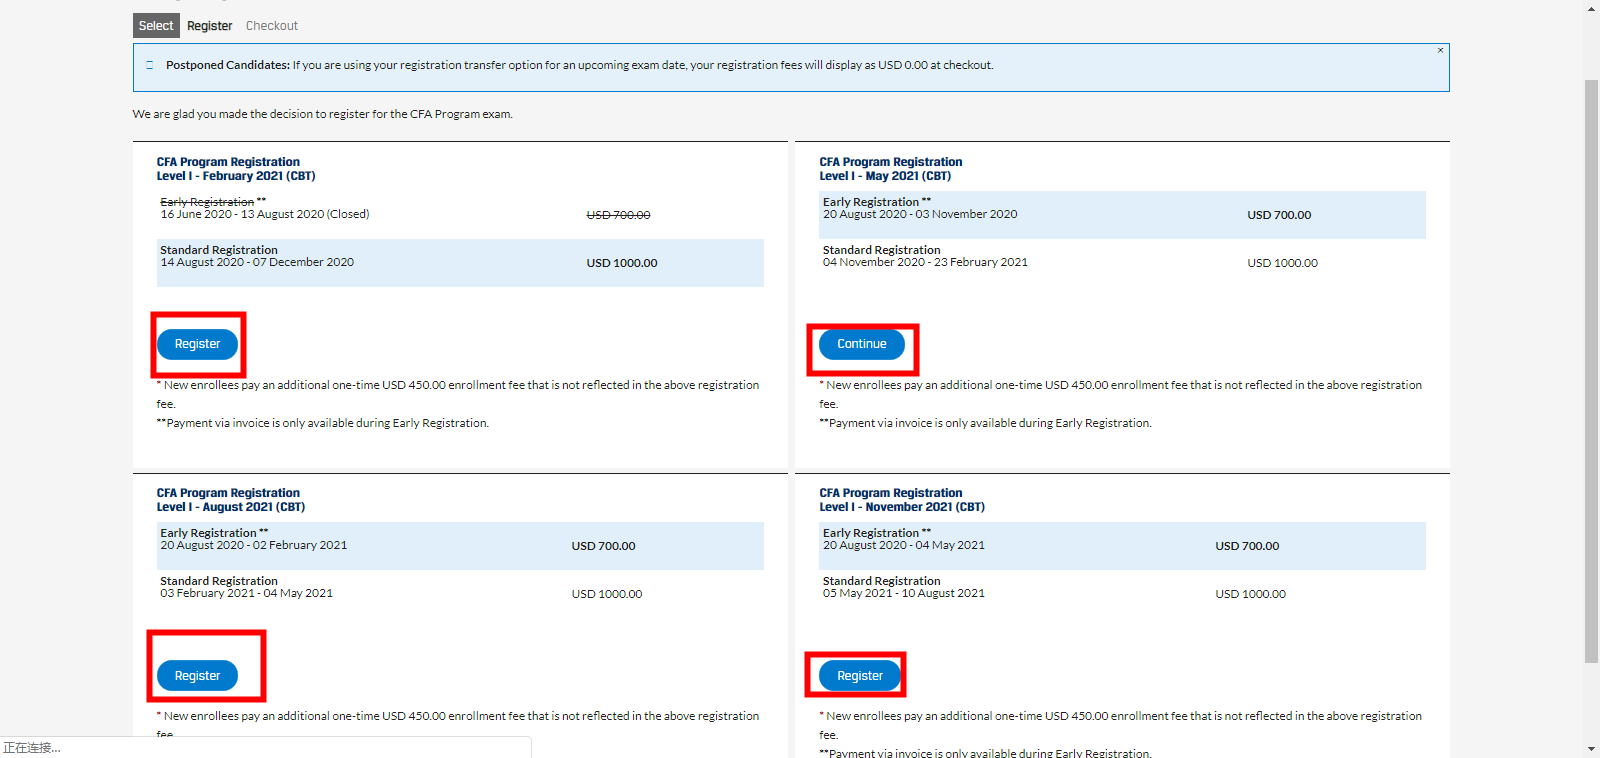1600x758 pixels.
Task: Click February 2021 standard fee 'USD 1000.00'
Action: point(622,263)
